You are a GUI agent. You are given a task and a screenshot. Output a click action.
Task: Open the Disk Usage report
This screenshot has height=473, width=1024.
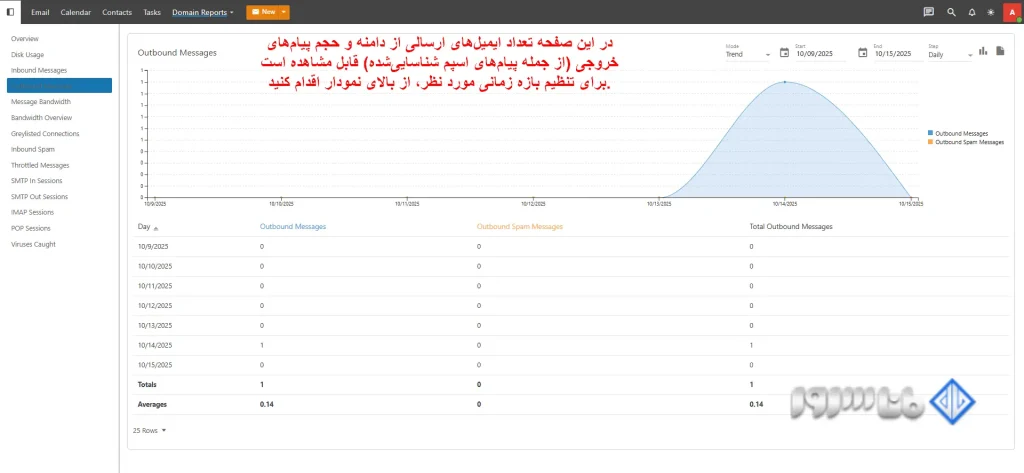point(27,55)
